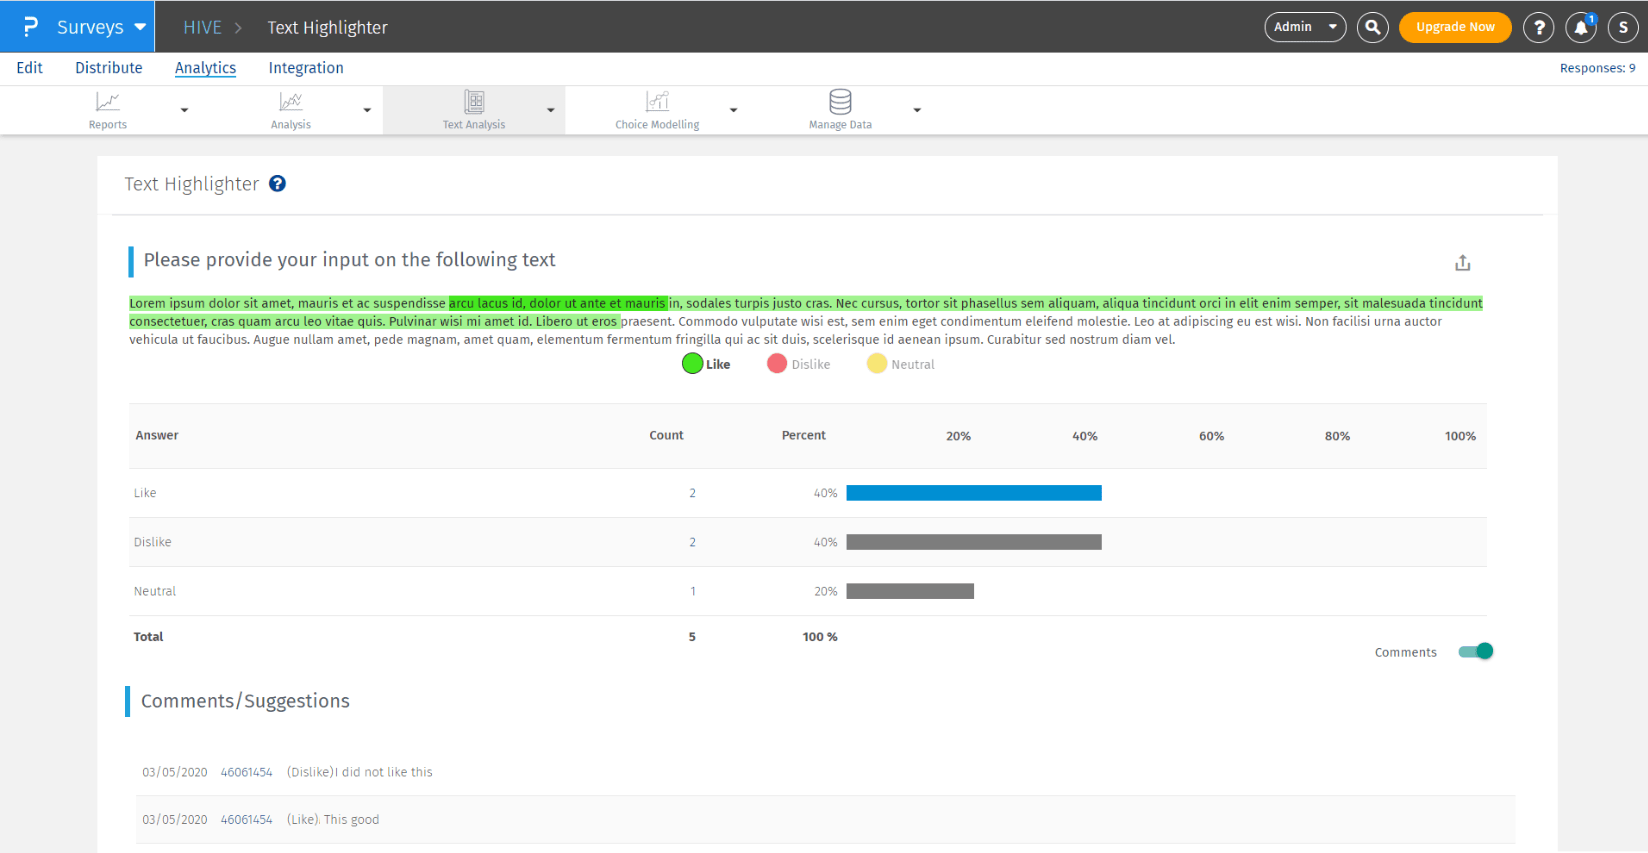Switch to the Distribute tab

[109, 68]
